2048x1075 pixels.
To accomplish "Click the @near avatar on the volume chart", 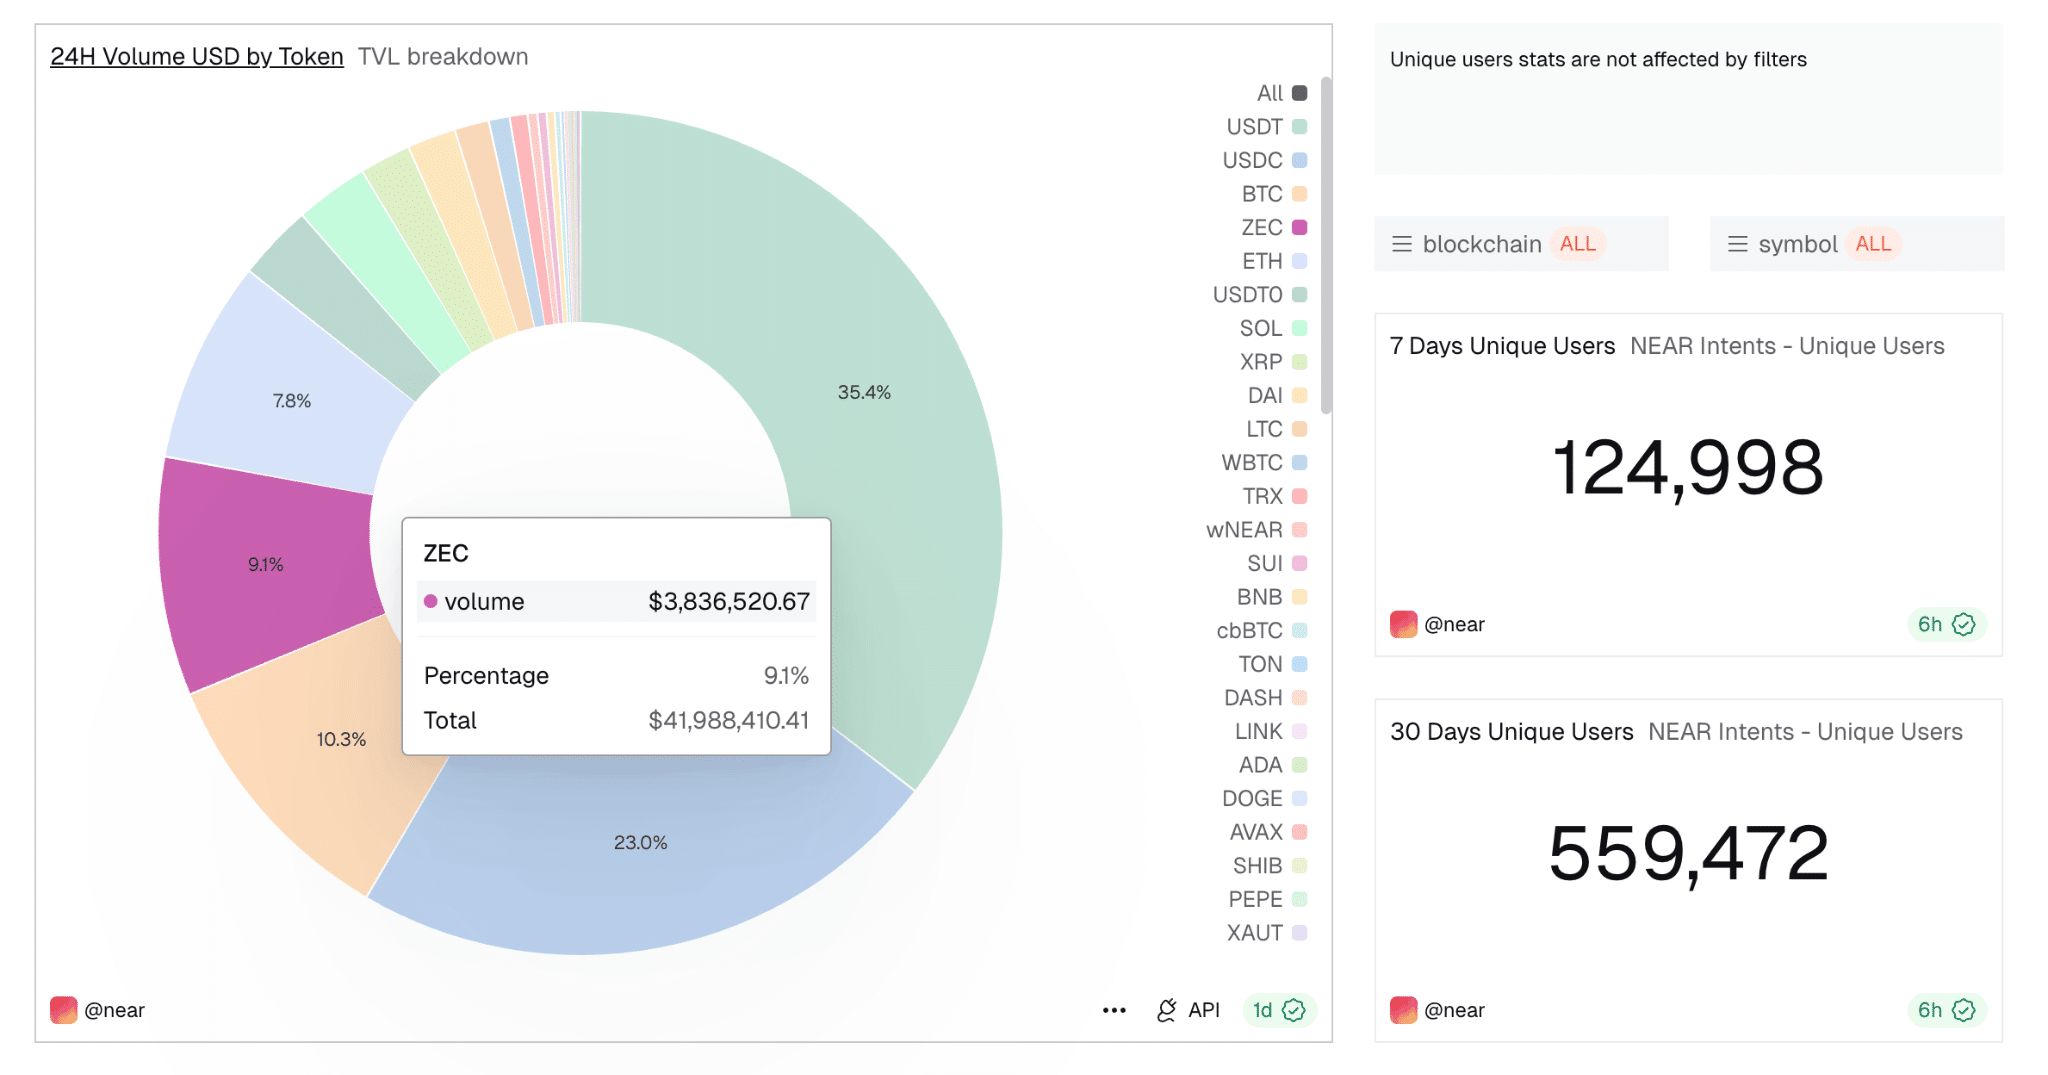I will coord(63,1010).
